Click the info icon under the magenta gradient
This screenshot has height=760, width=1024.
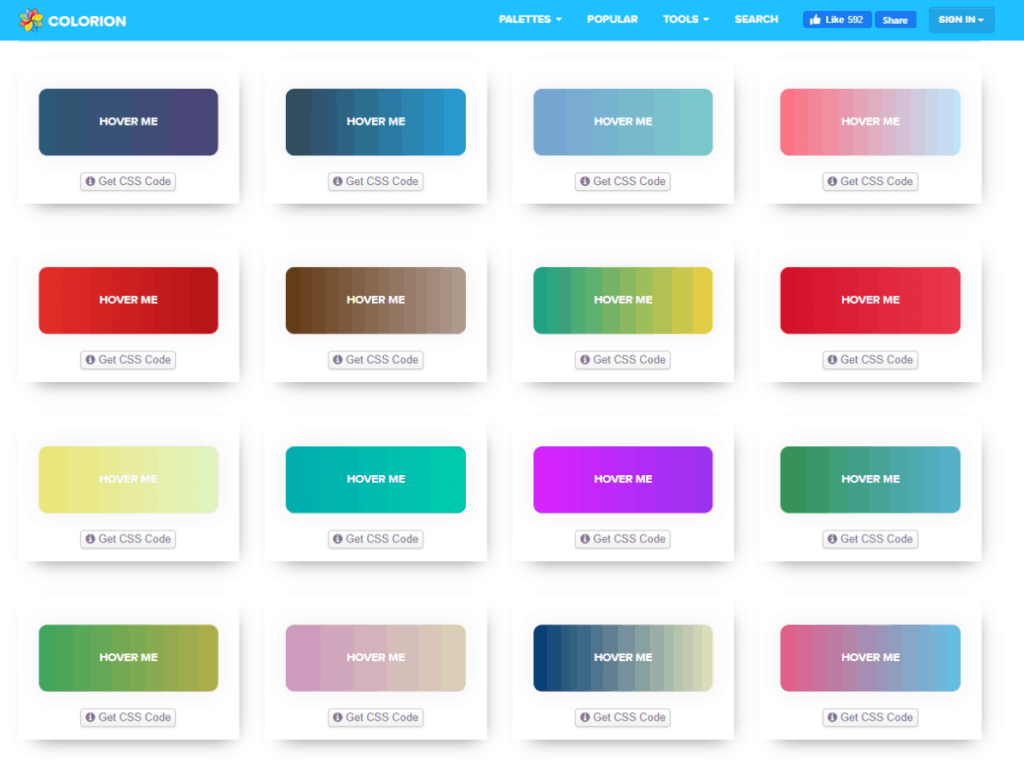[x=585, y=539]
